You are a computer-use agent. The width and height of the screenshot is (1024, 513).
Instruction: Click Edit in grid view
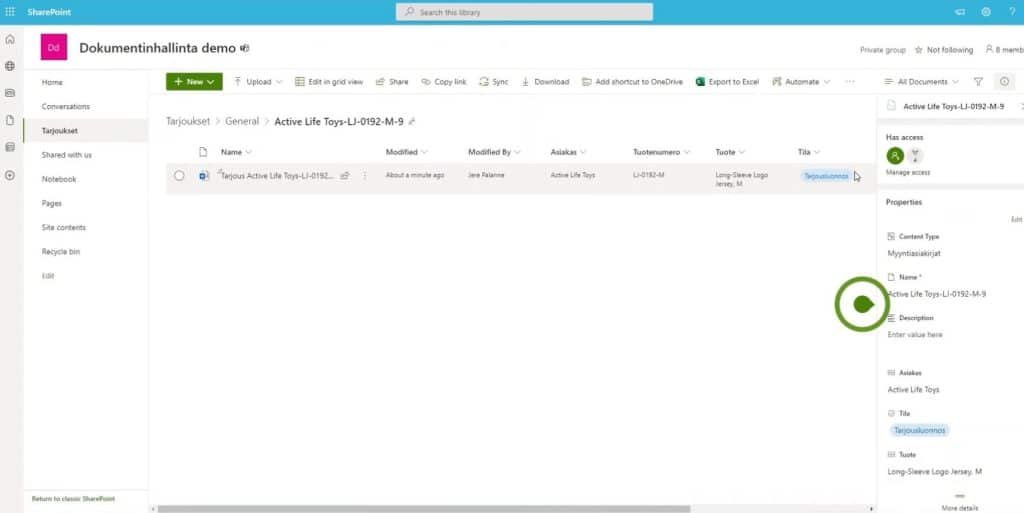(328, 82)
